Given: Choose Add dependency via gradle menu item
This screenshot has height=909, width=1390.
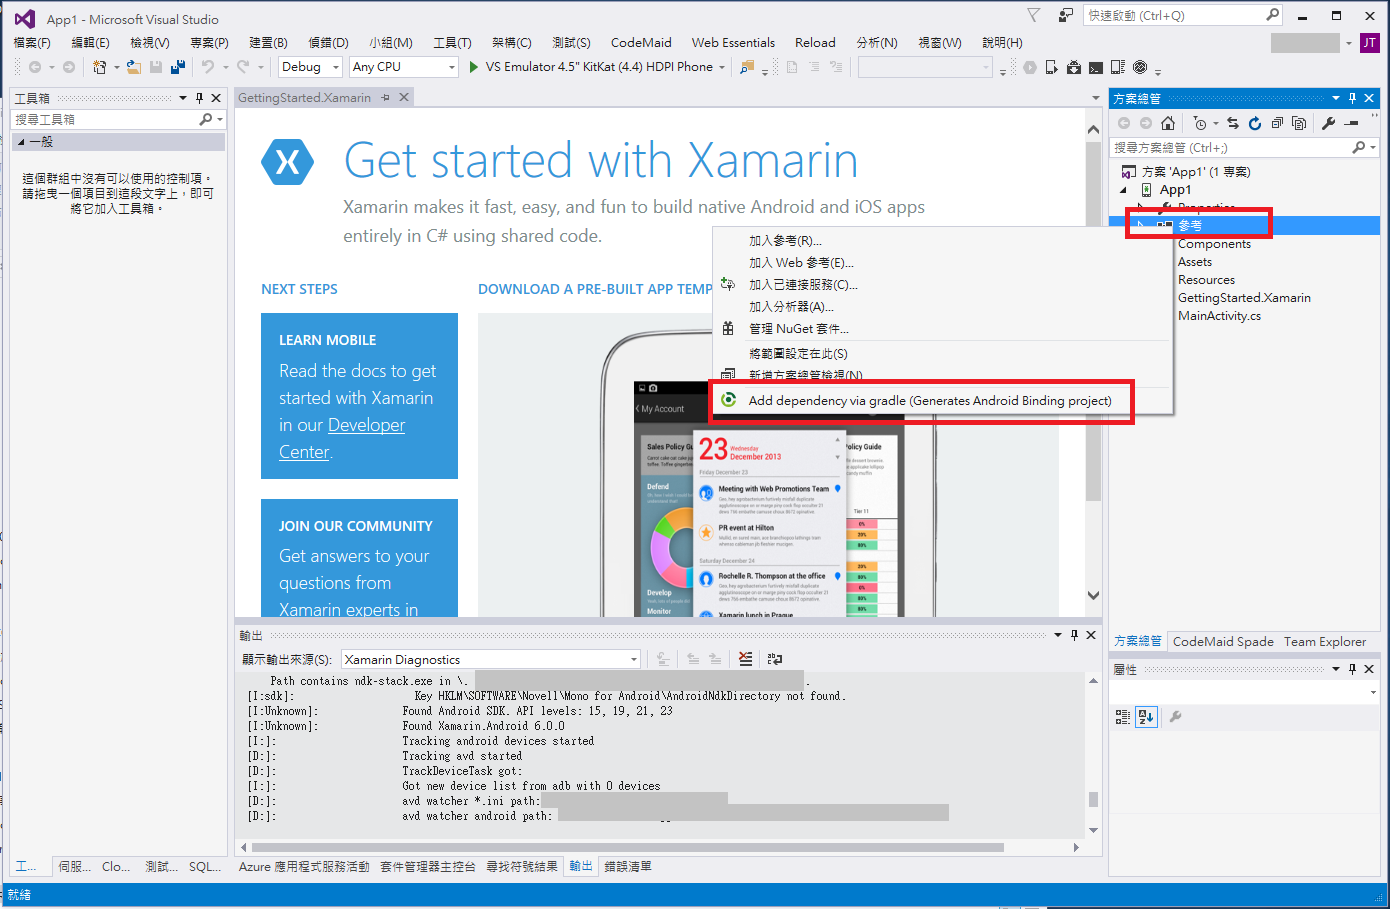Looking at the screenshot, I should click(930, 401).
